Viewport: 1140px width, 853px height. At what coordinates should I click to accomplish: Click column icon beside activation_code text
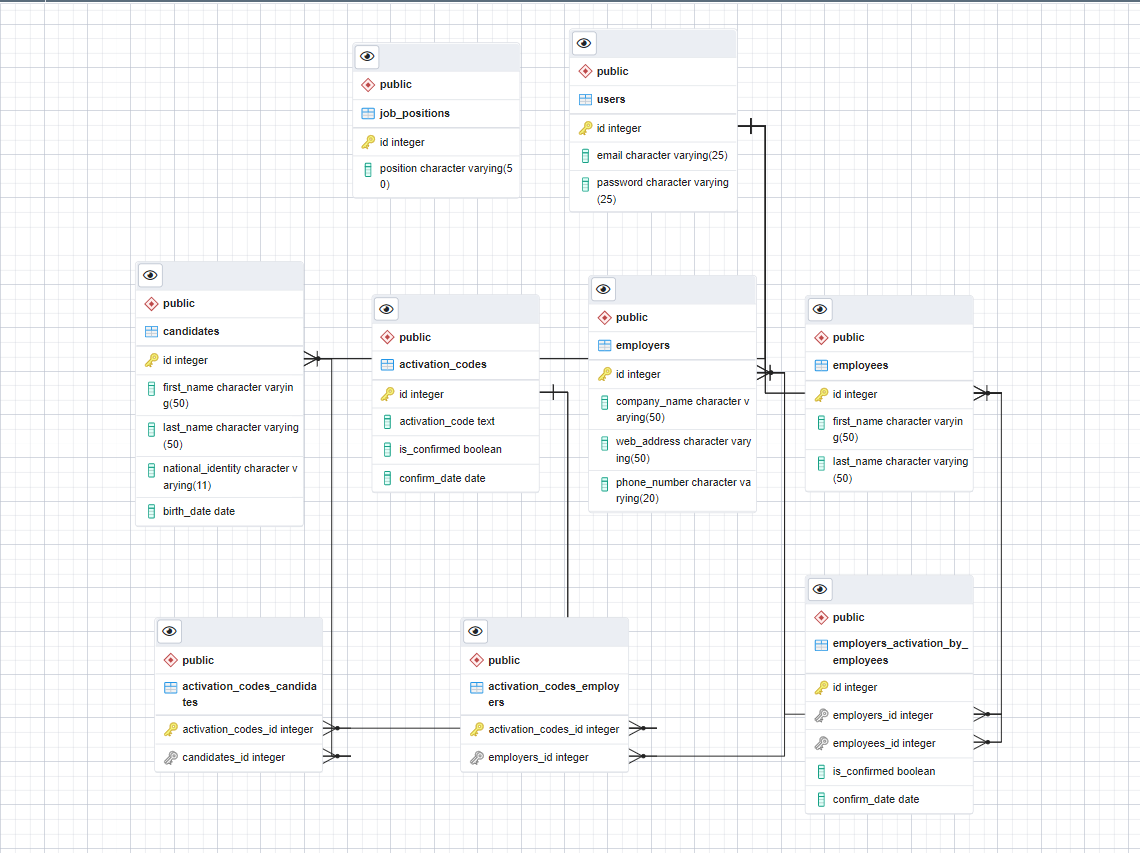388,422
